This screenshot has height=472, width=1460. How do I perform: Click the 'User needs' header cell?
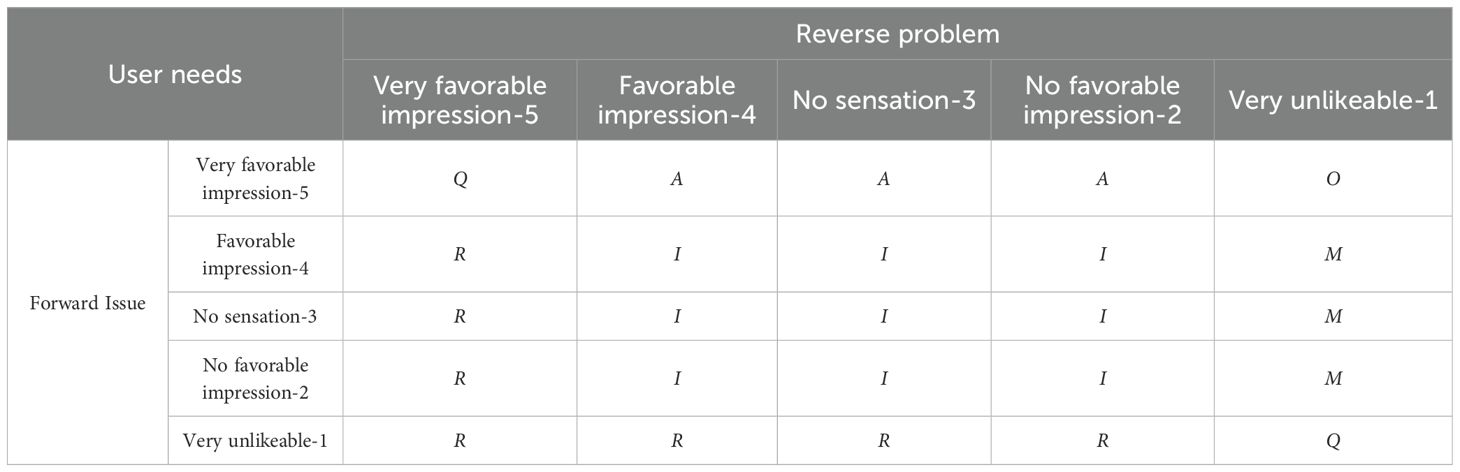pyautogui.click(x=175, y=74)
